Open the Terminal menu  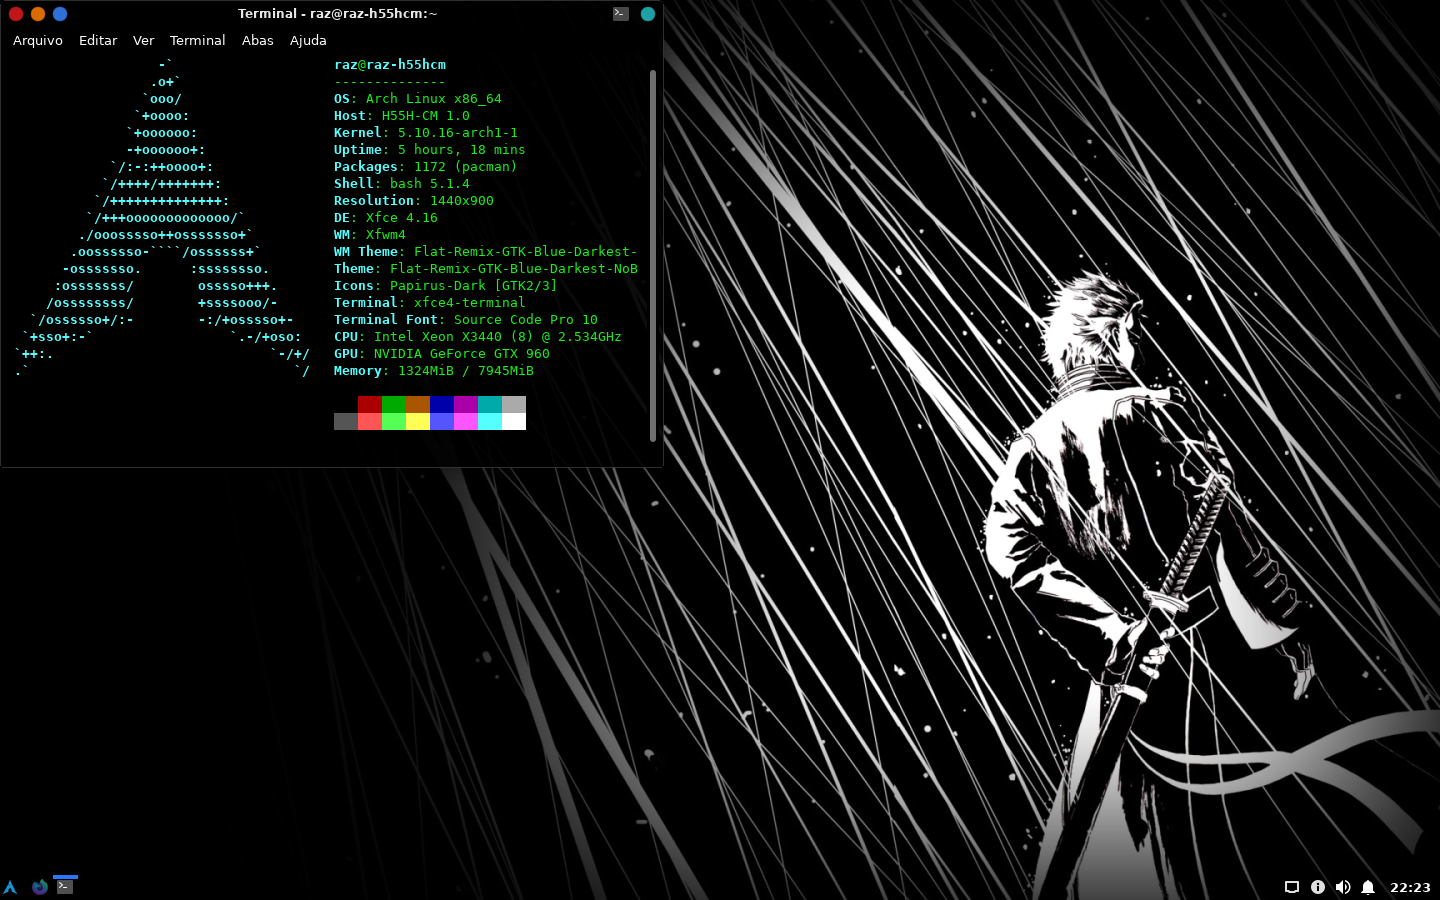click(x=197, y=41)
